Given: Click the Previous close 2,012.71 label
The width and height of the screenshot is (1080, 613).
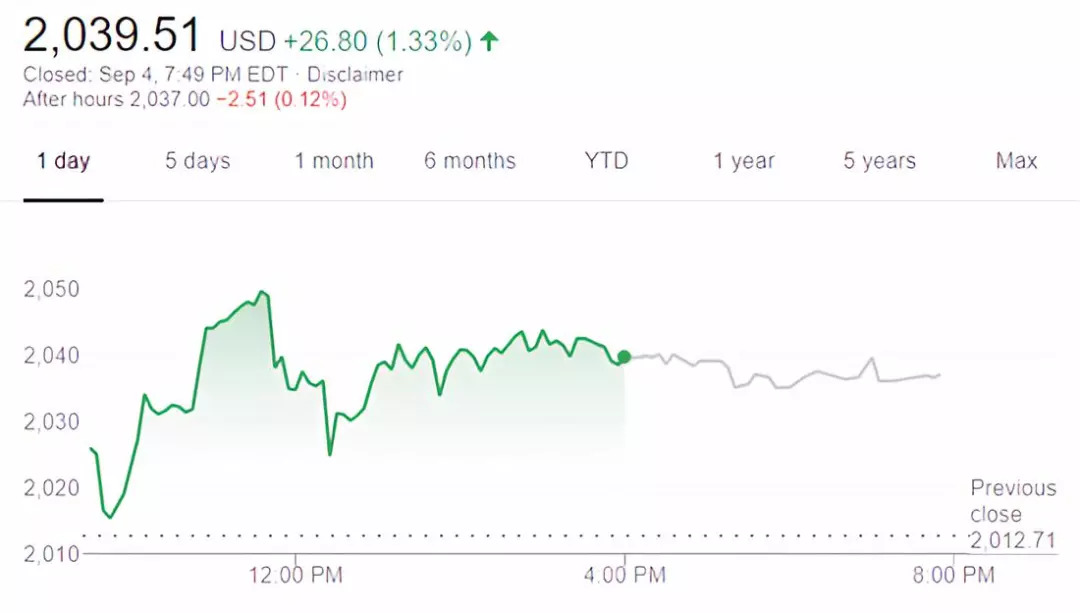Looking at the screenshot, I should point(1012,515).
